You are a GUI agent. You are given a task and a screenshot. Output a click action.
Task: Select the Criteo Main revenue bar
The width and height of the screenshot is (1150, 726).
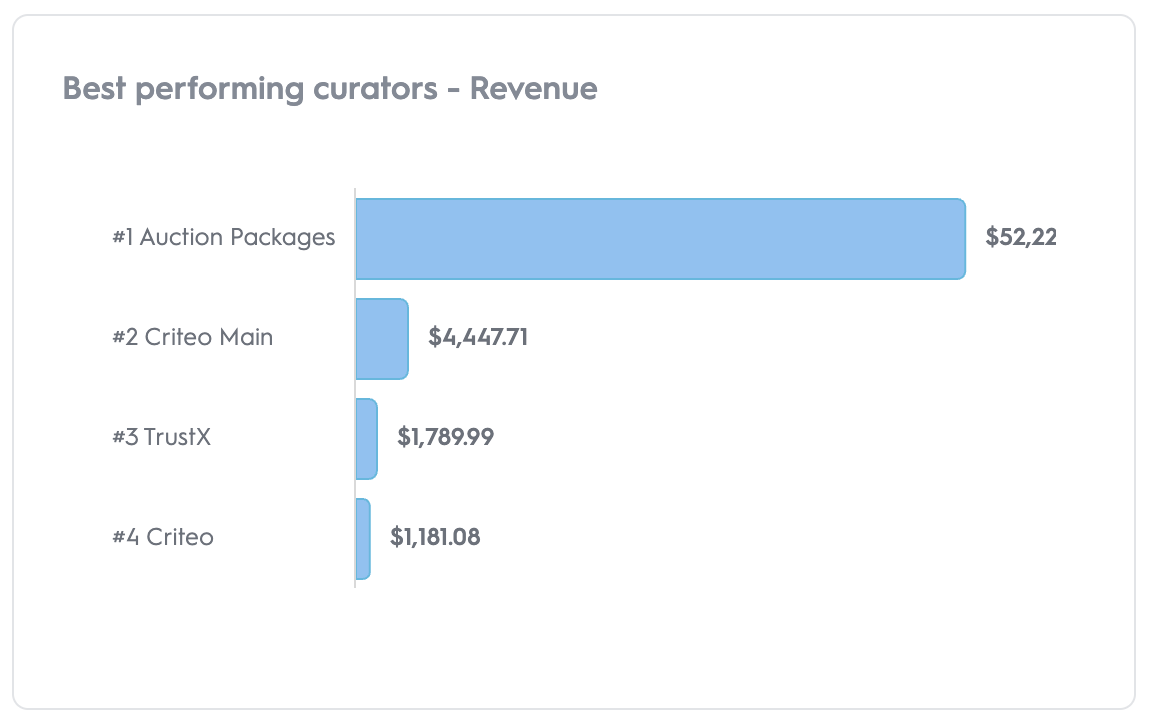click(x=382, y=339)
